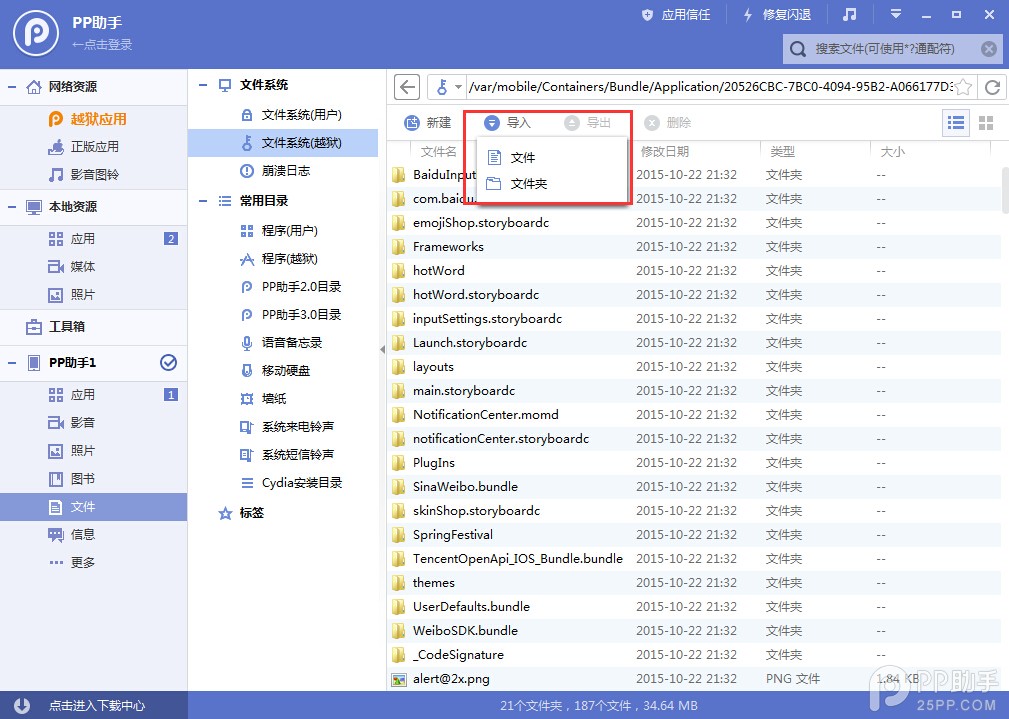Open device 图书 item
Screen dimensions: 1009x719
(93, 478)
